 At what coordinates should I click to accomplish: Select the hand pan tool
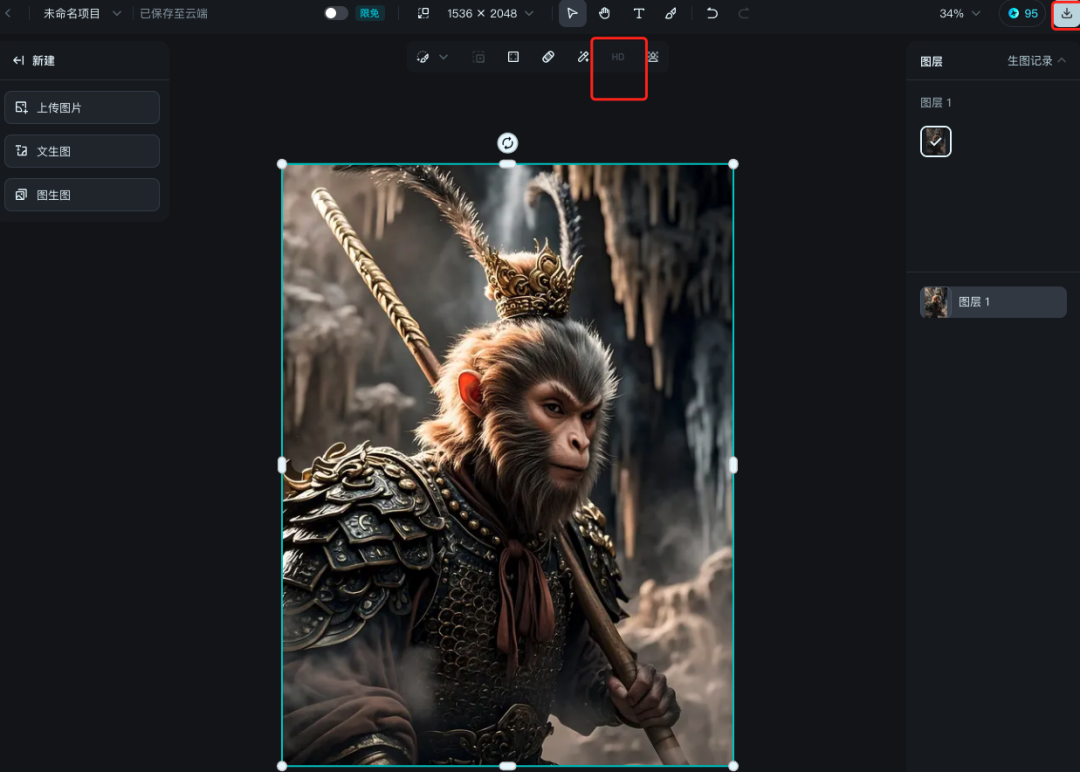[x=605, y=13]
